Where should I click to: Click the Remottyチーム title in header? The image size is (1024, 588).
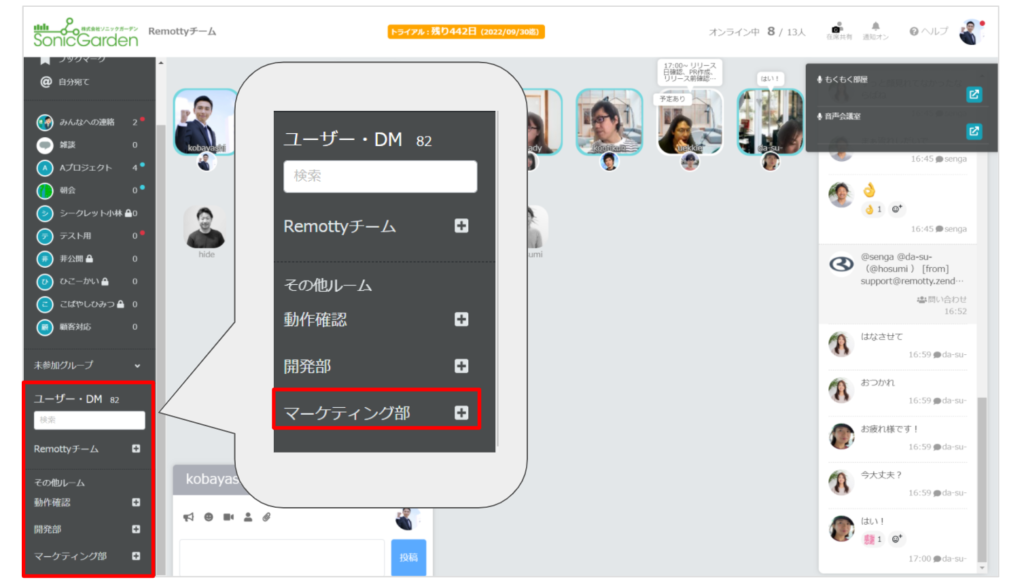[182, 31]
